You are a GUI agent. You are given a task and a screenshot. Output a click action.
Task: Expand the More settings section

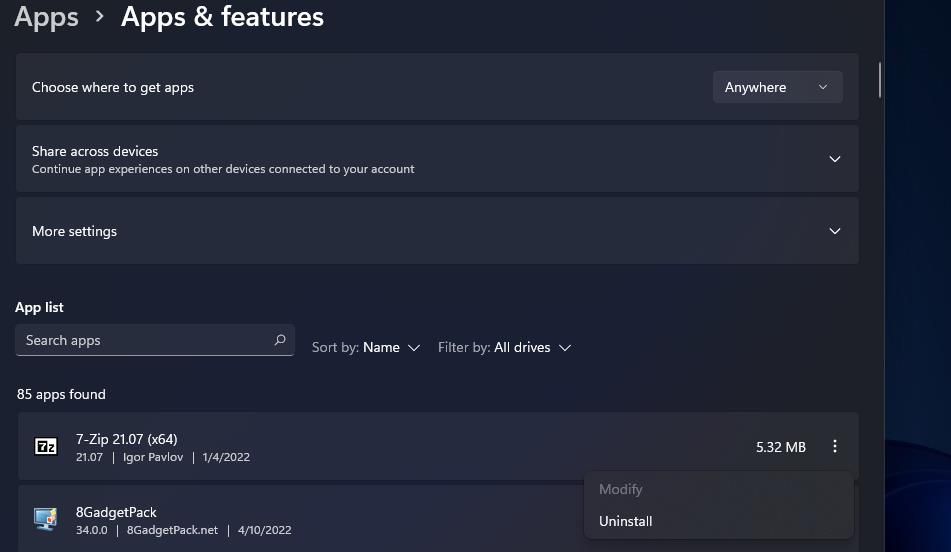(835, 231)
